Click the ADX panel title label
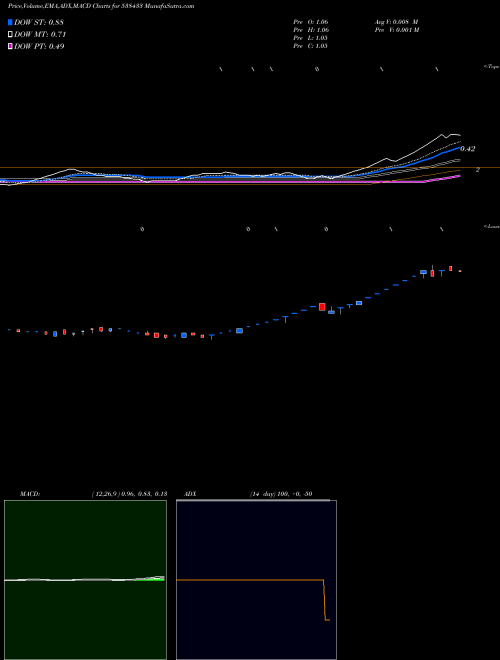 190,494
